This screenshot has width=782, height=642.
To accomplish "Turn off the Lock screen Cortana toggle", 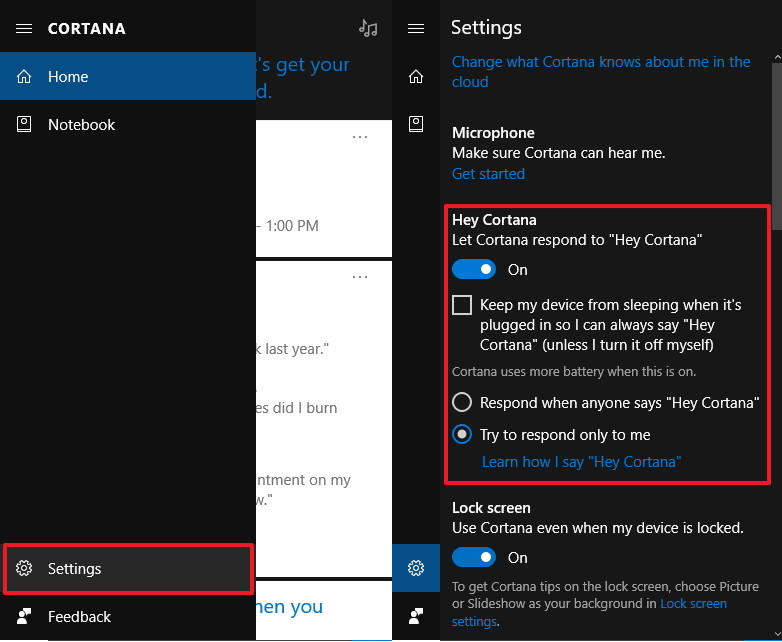I will 474,557.
